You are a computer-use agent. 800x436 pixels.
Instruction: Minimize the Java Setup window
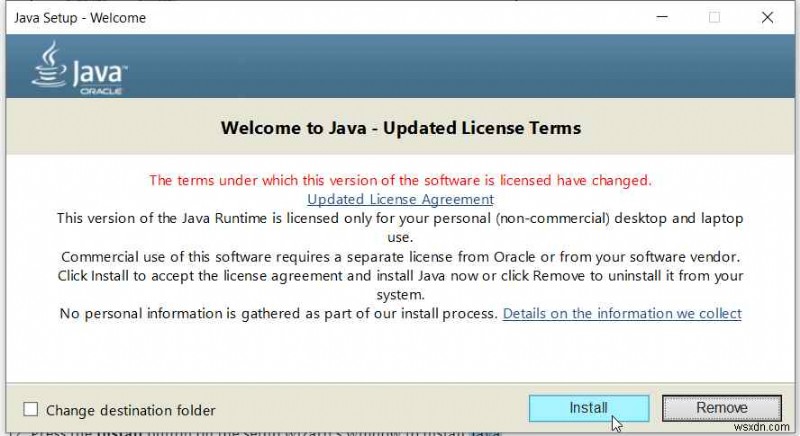662,17
